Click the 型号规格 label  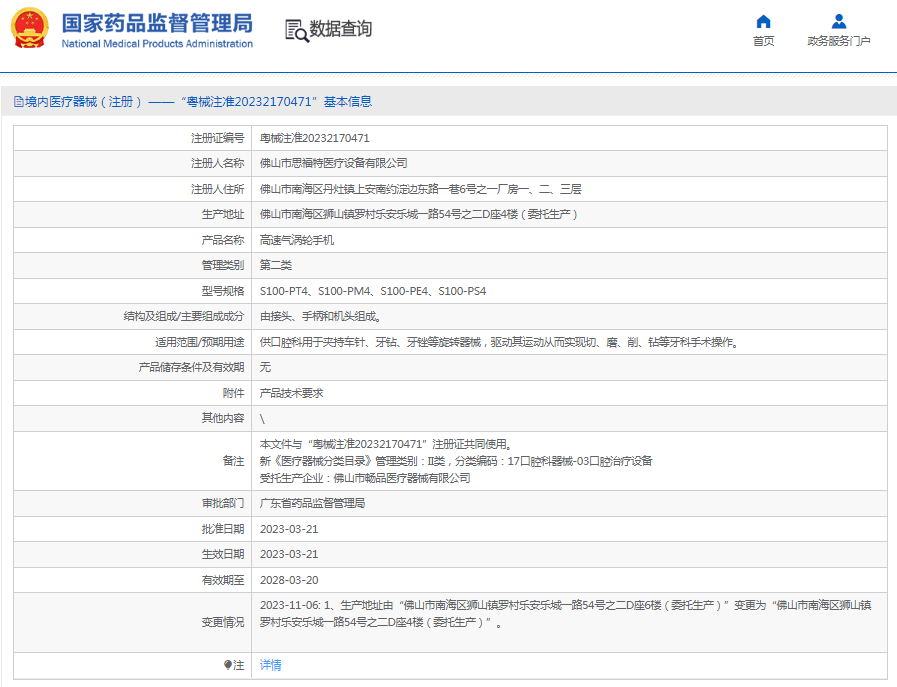tap(223, 291)
